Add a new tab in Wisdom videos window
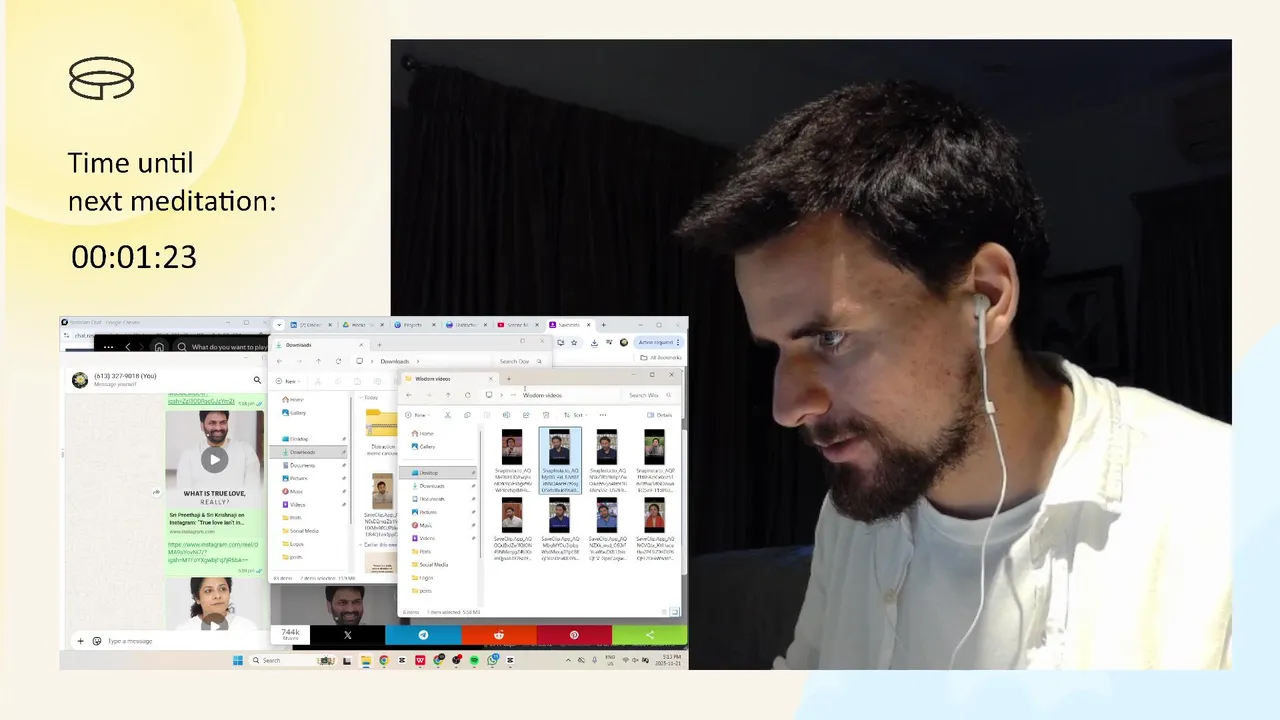Viewport: 1280px width, 720px height. point(508,379)
